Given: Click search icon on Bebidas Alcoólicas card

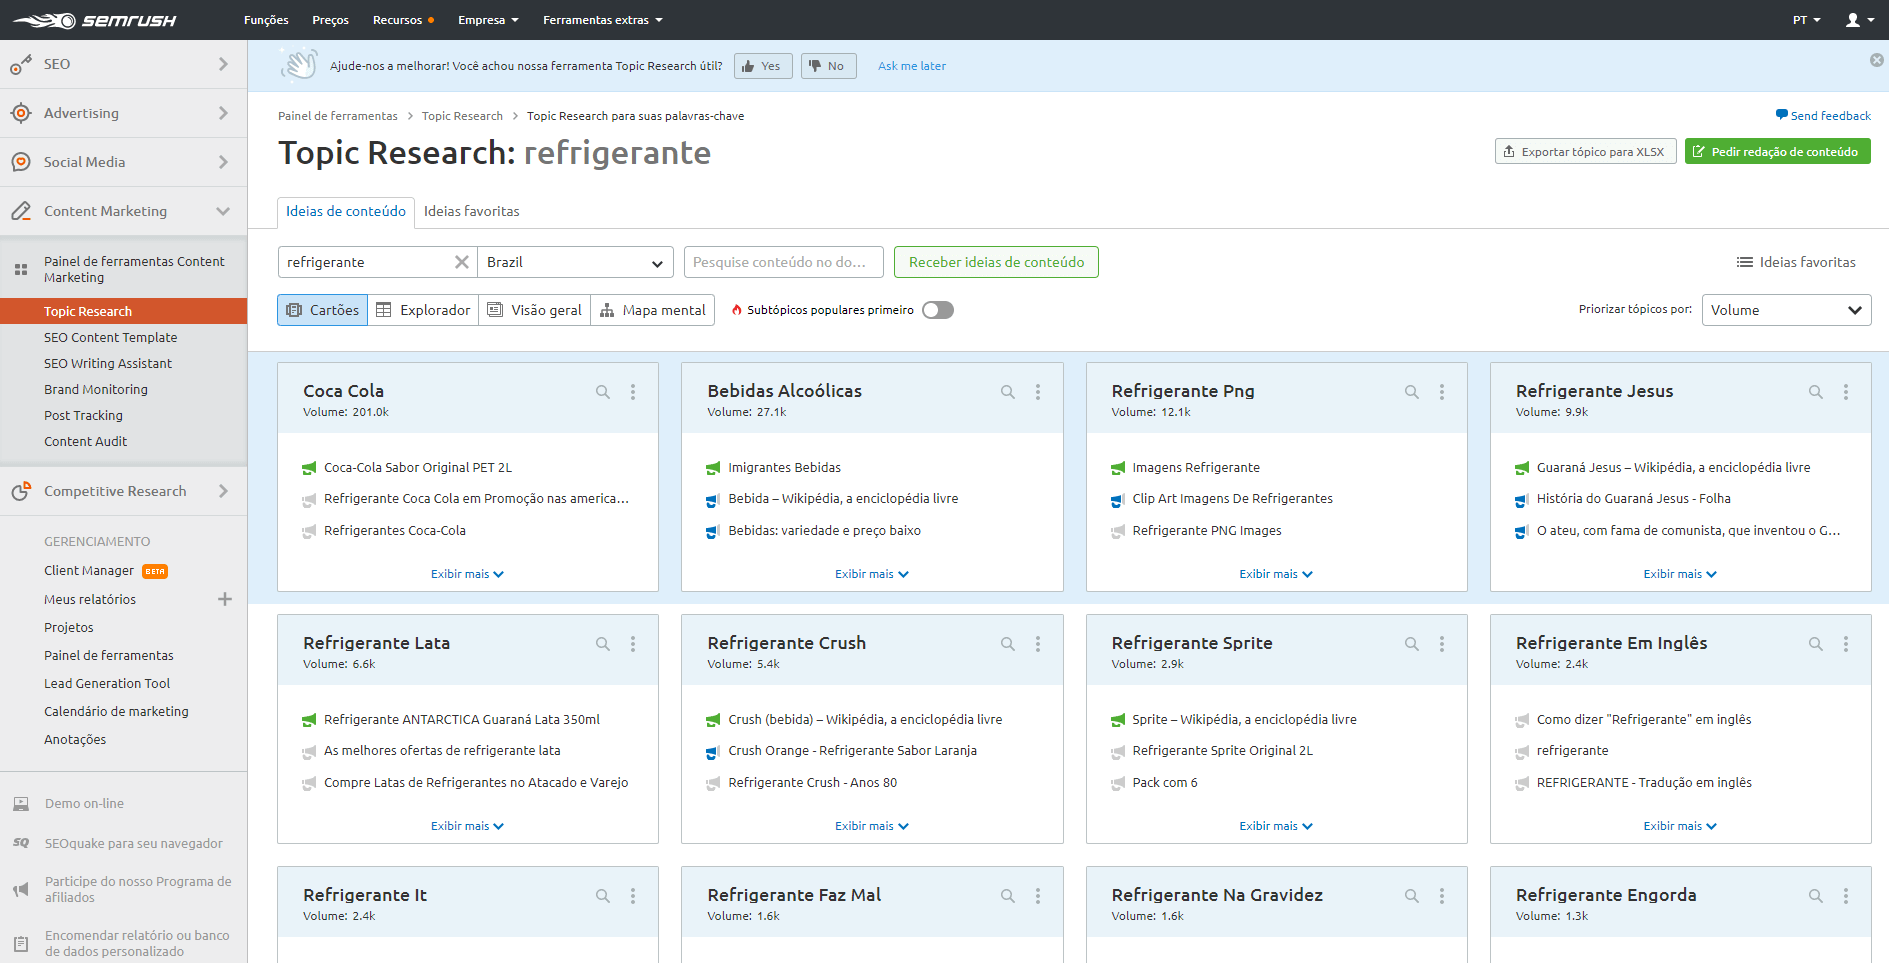Looking at the screenshot, I should tap(1008, 392).
